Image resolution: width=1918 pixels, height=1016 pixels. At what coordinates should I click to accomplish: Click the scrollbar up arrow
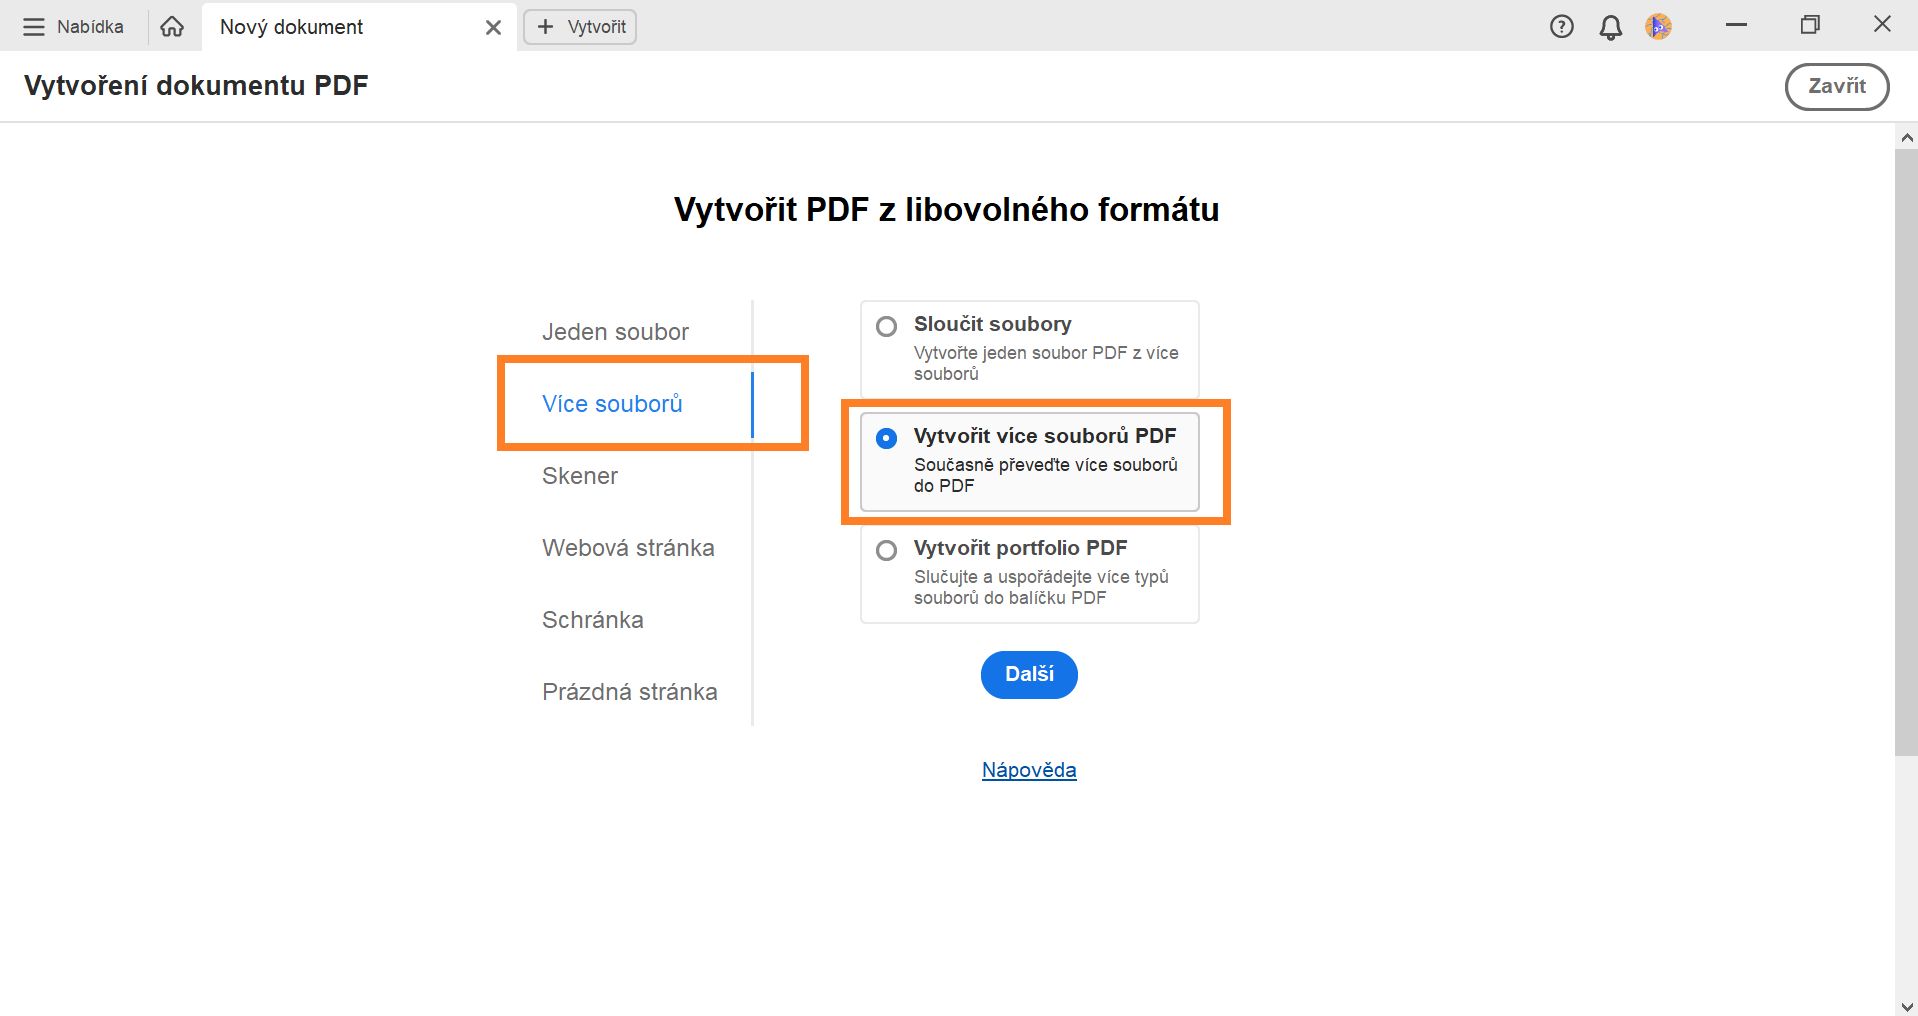click(x=1905, y=137)
